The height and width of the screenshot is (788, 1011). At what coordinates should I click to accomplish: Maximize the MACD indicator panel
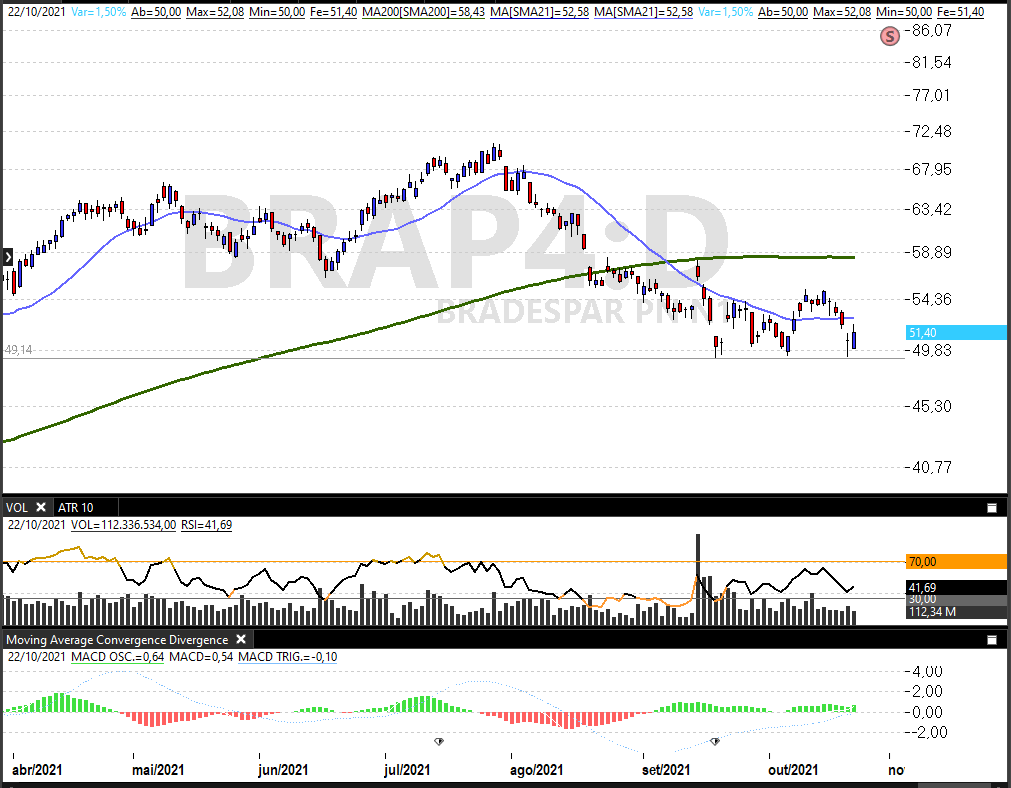click(x=992, y=640)
